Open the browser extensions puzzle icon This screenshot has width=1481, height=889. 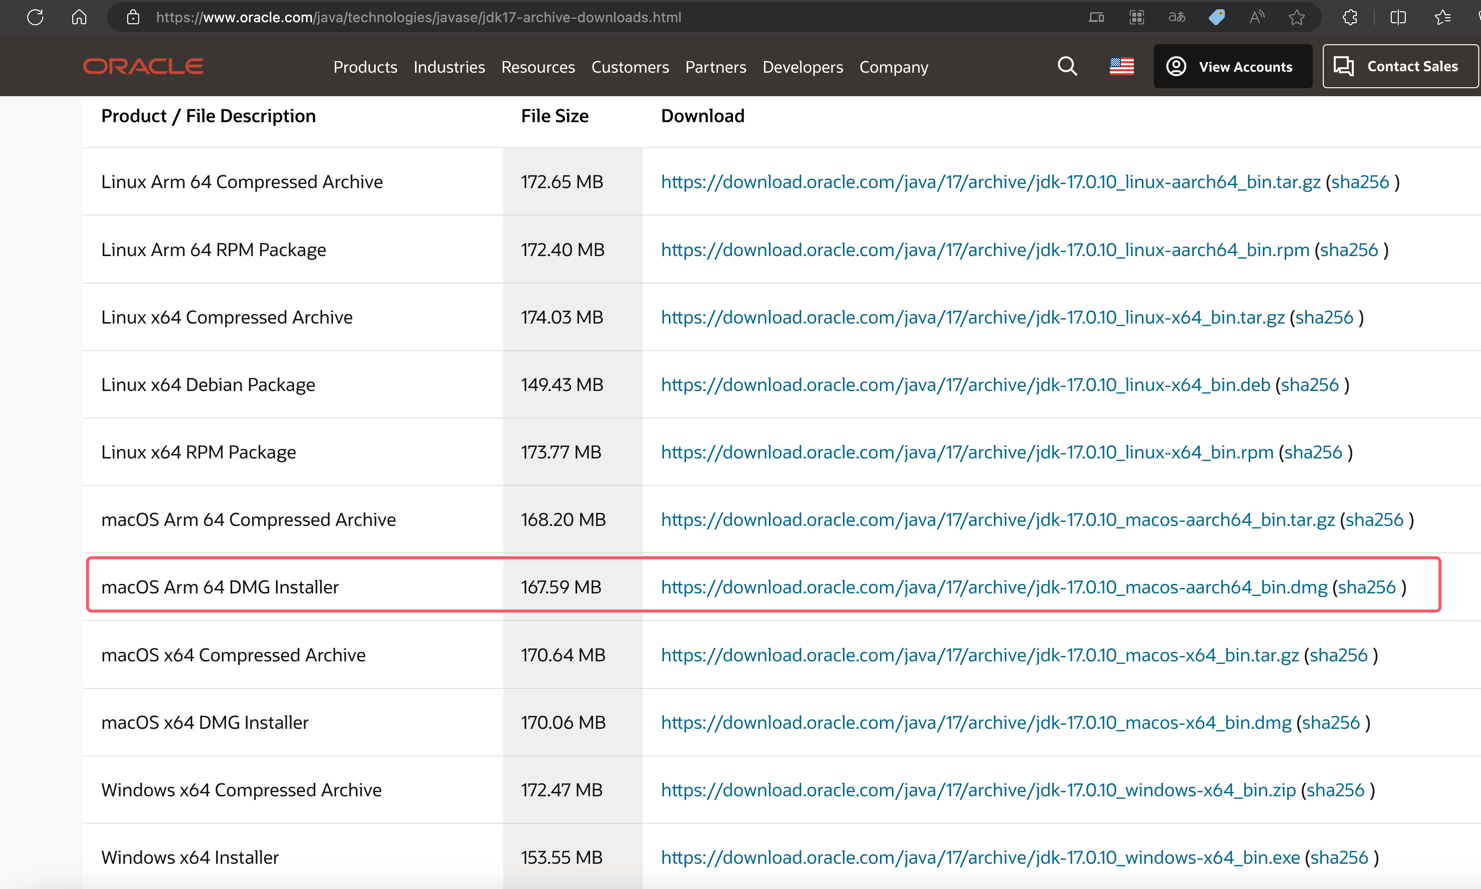[x=1350, y=17]
